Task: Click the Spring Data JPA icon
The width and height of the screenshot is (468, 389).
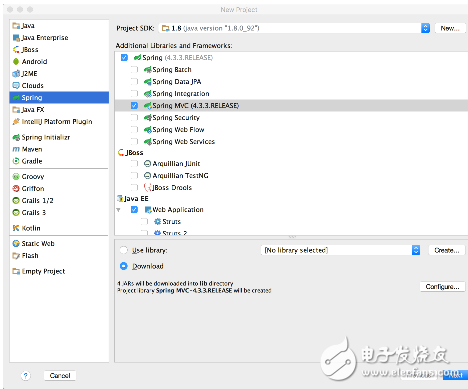Action: point(148,82)
